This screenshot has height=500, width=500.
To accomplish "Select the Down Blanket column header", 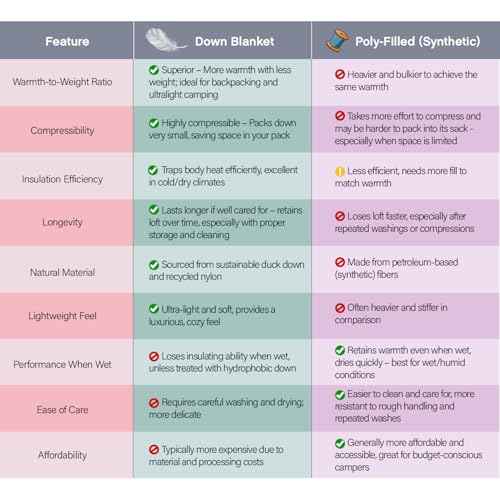I will click(234, 42).
